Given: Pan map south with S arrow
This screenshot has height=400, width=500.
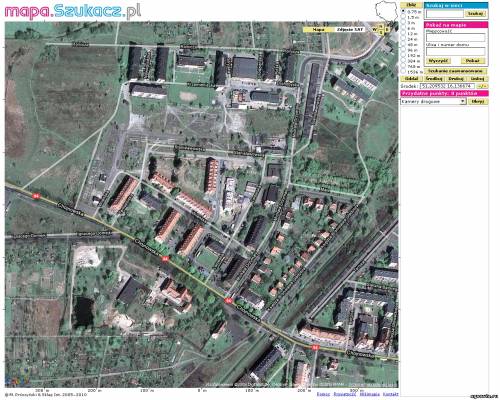Looking at the screenshot, I should coord(380,33).
